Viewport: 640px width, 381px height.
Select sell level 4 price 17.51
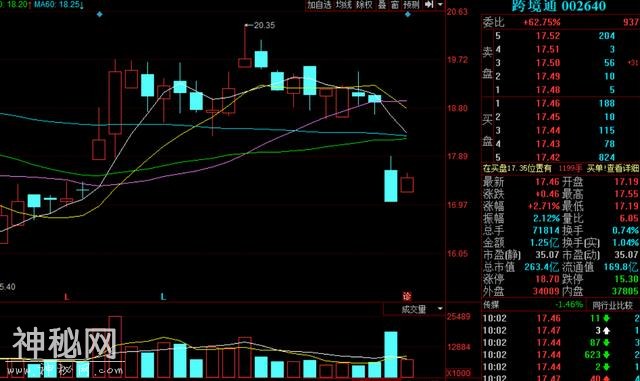tap(548, 49)
